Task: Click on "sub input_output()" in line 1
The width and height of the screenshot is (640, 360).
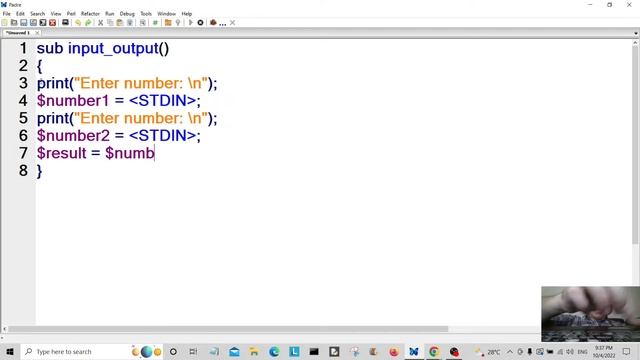Action: pyautogui.click(x=103, y=49)
